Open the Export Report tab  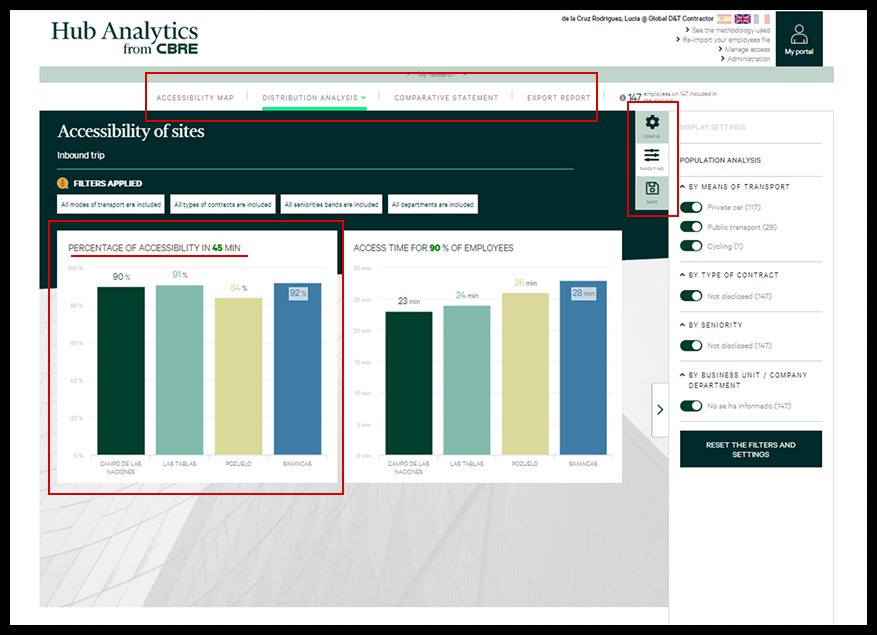click(x=558, y=98)
